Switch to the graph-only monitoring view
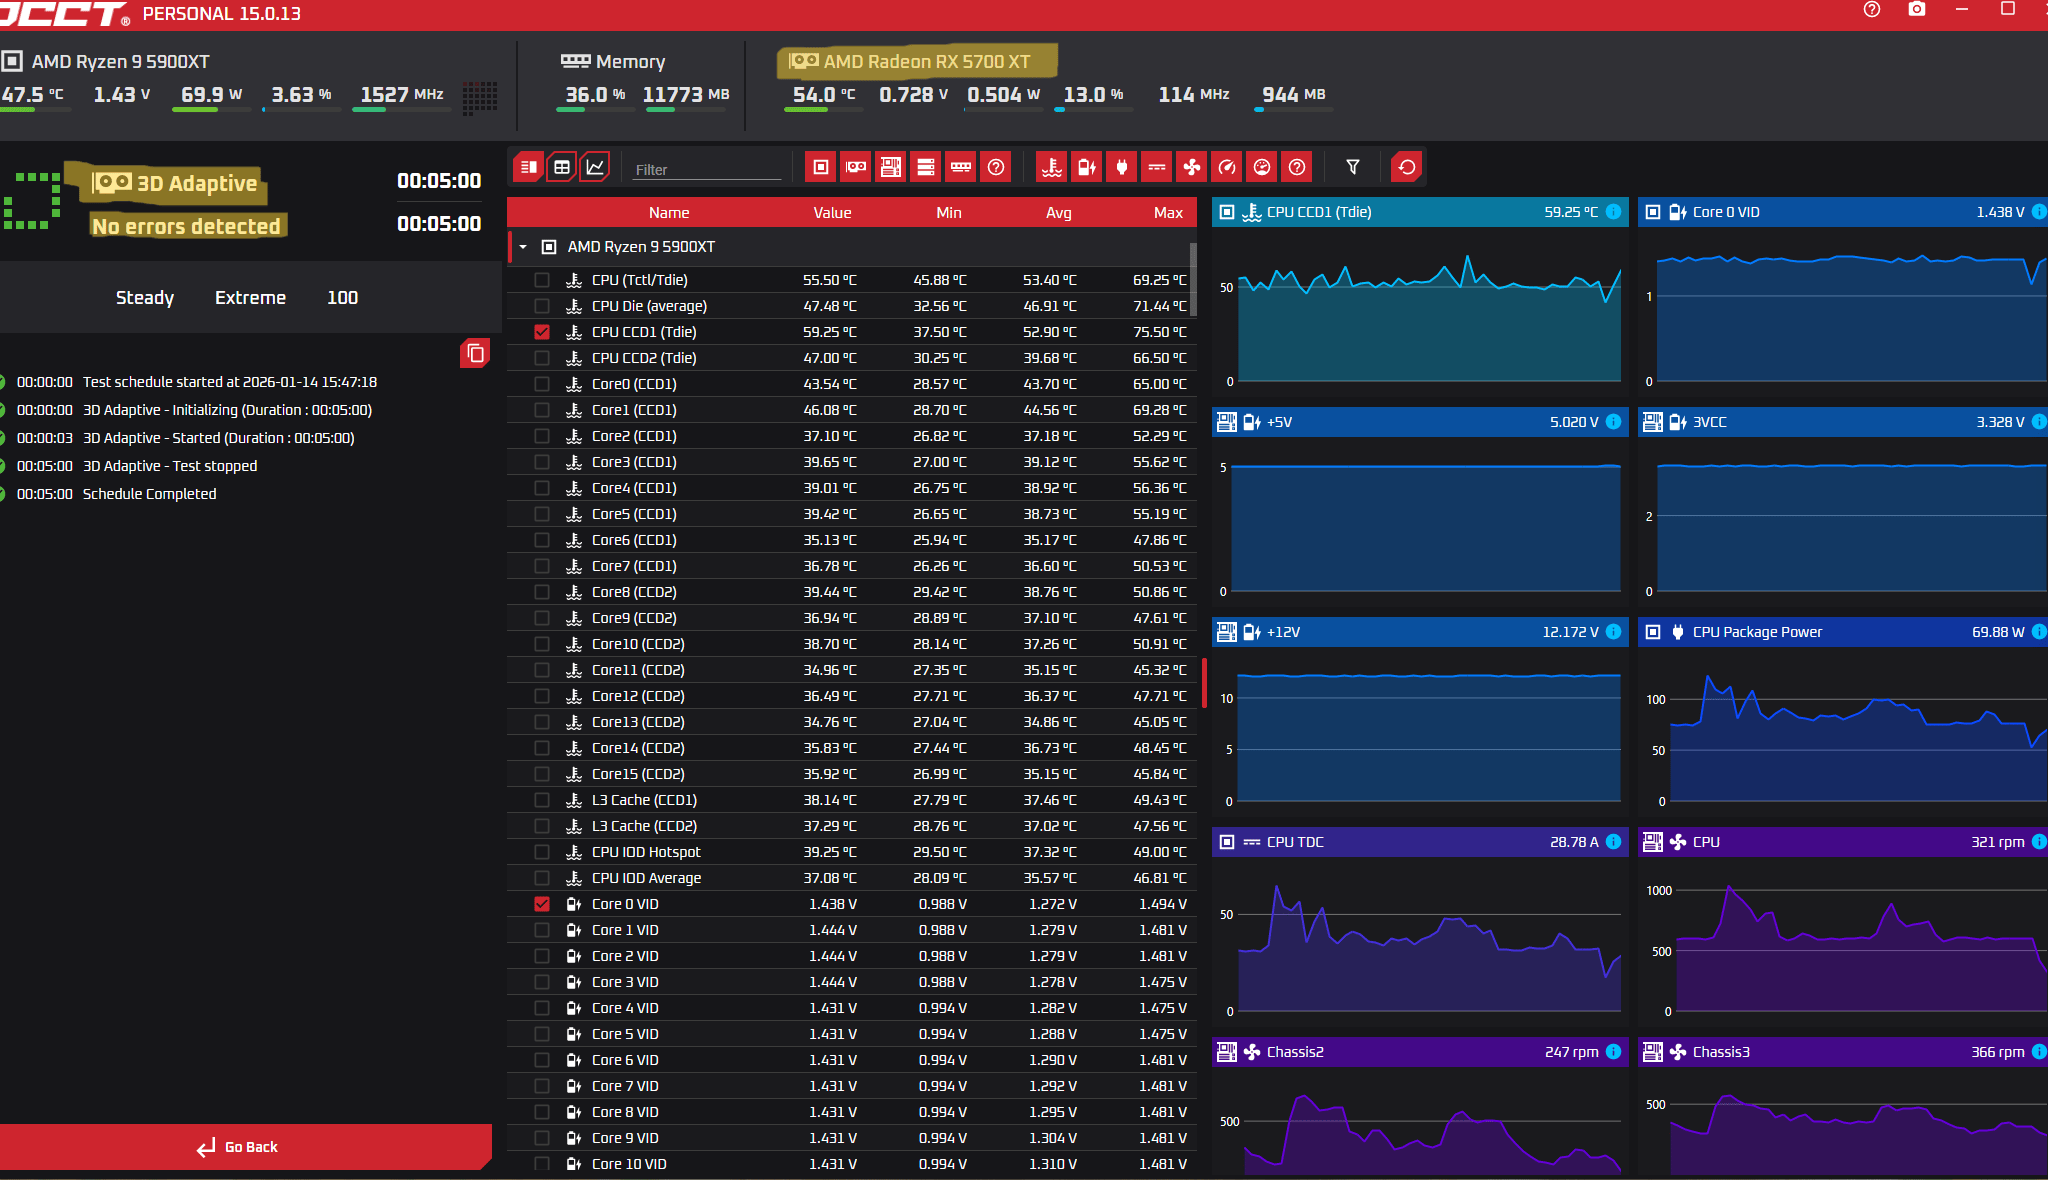The image size is (2048, 1180). tap(595, 167)
